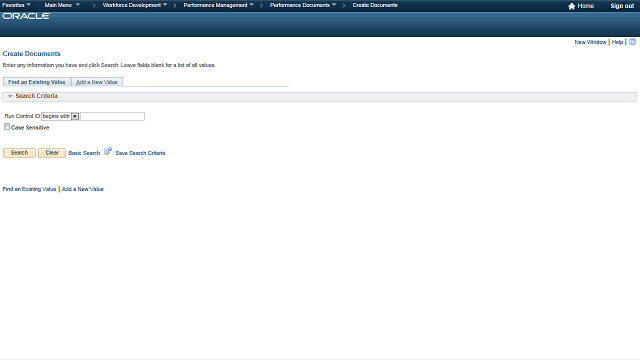
Task: Select the Create Documents breadcrumb
Action: click(375, 5)
